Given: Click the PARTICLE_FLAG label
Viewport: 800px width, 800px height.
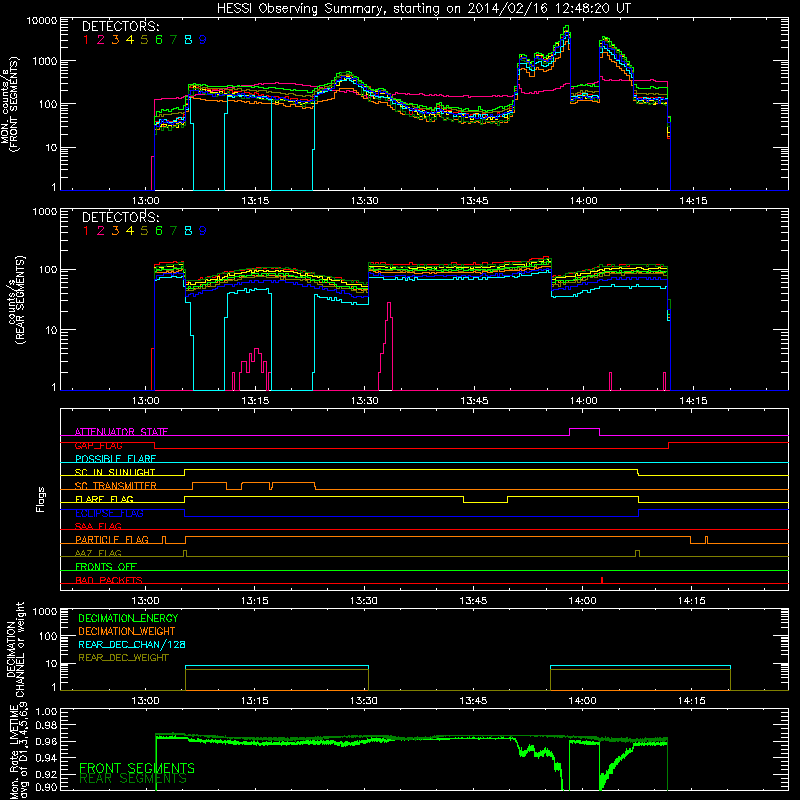Looking at the screenshot, I should point(112,540).
